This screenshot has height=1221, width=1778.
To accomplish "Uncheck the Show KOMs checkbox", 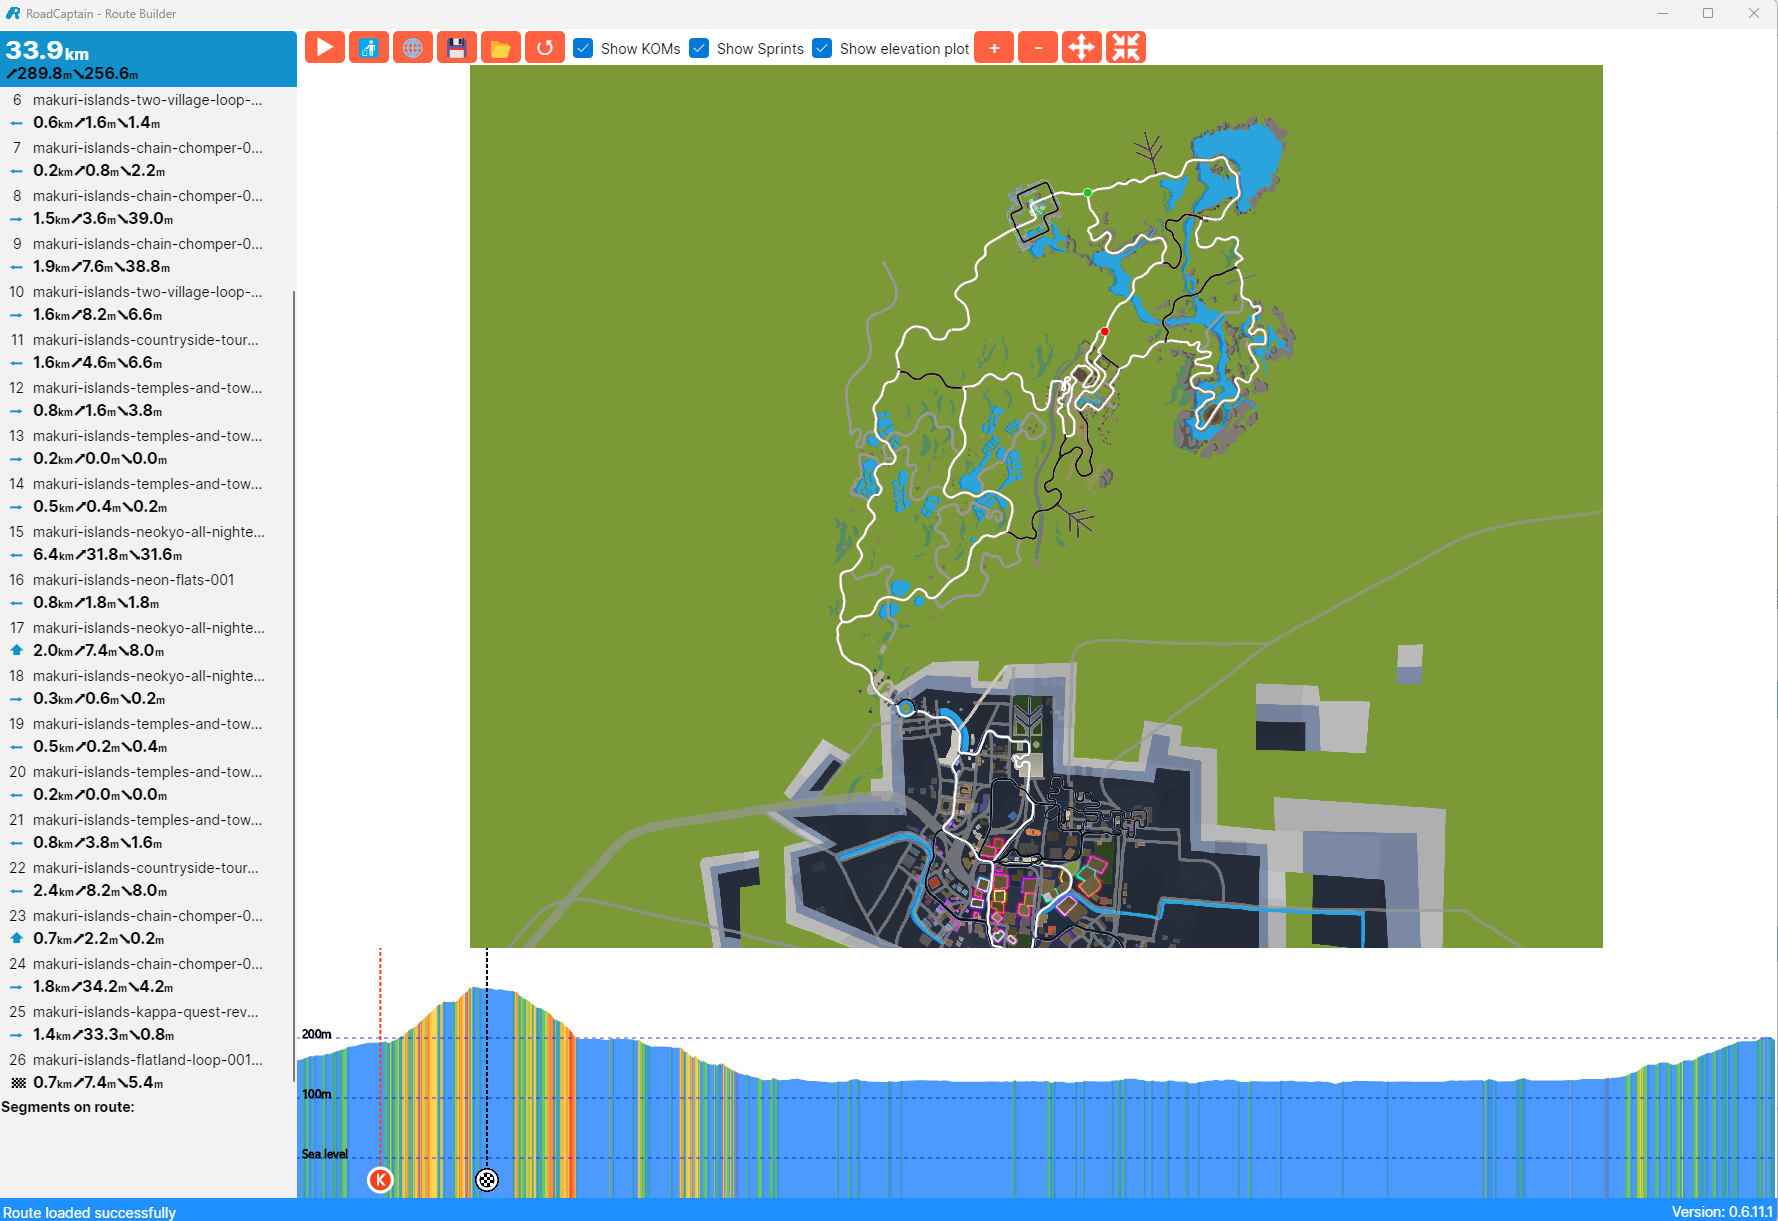I will pos(584,49).
